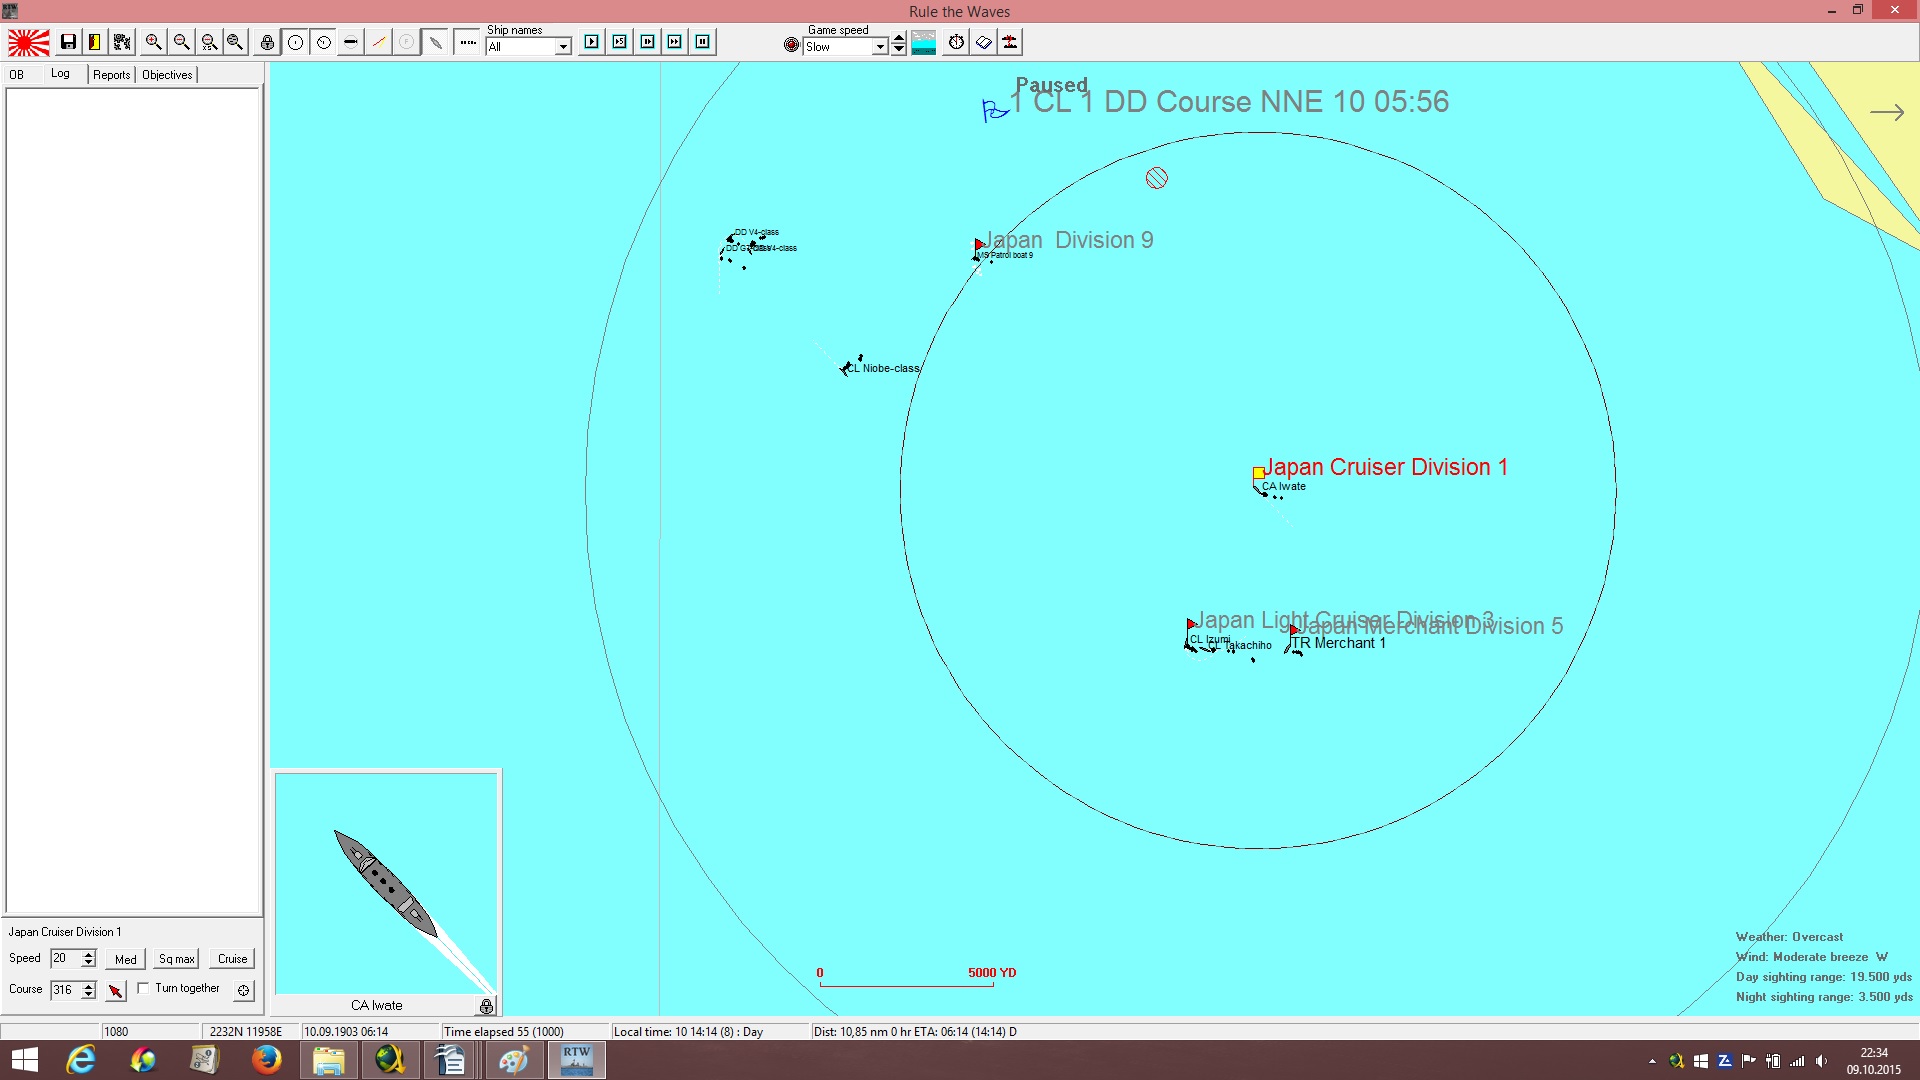The image size is (1920, 1080).
Task: Click the red arrow set-course button
Action: point(116,990)
